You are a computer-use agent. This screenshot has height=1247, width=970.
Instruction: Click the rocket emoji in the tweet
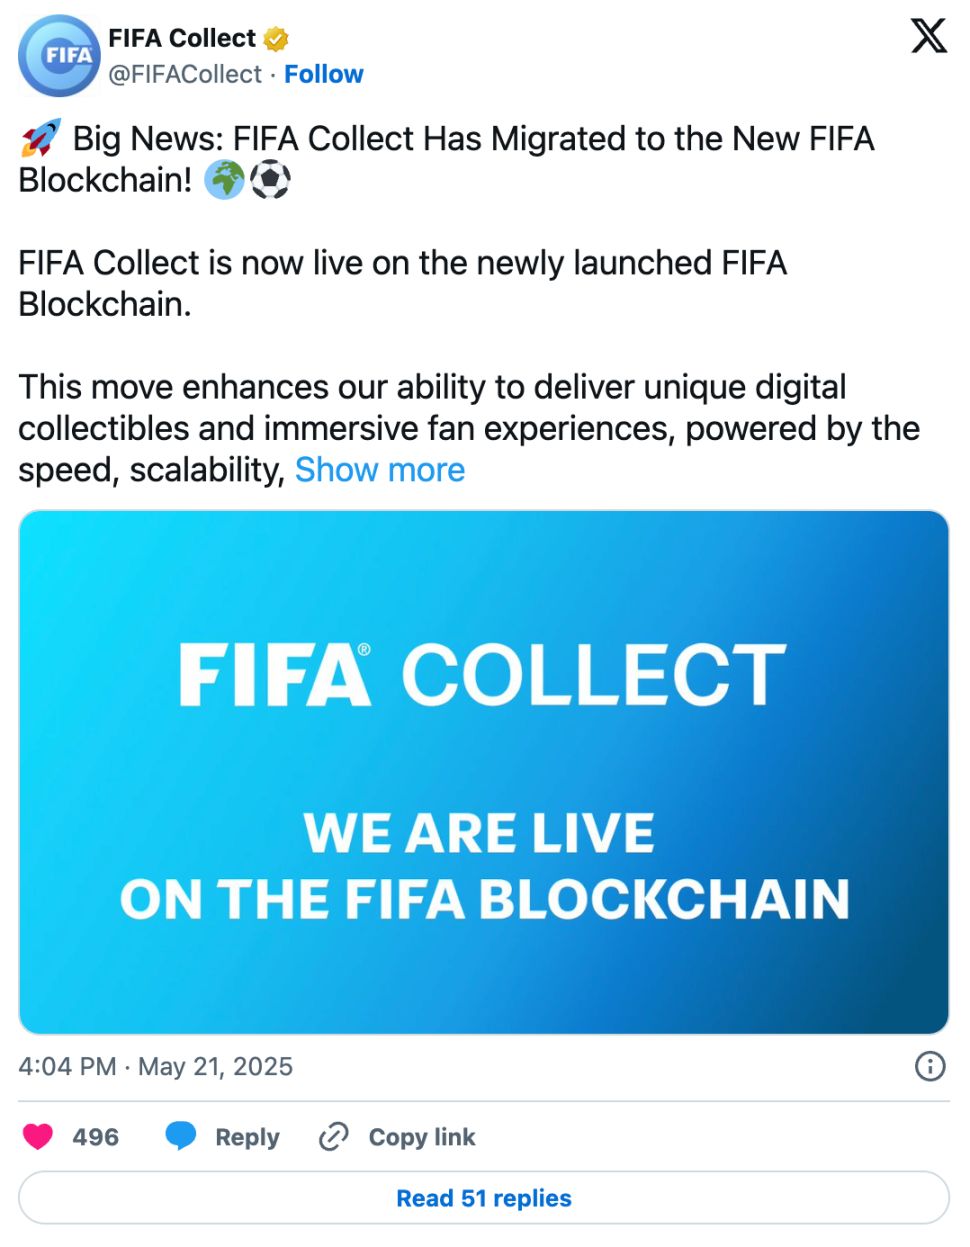tap(40, 139)
